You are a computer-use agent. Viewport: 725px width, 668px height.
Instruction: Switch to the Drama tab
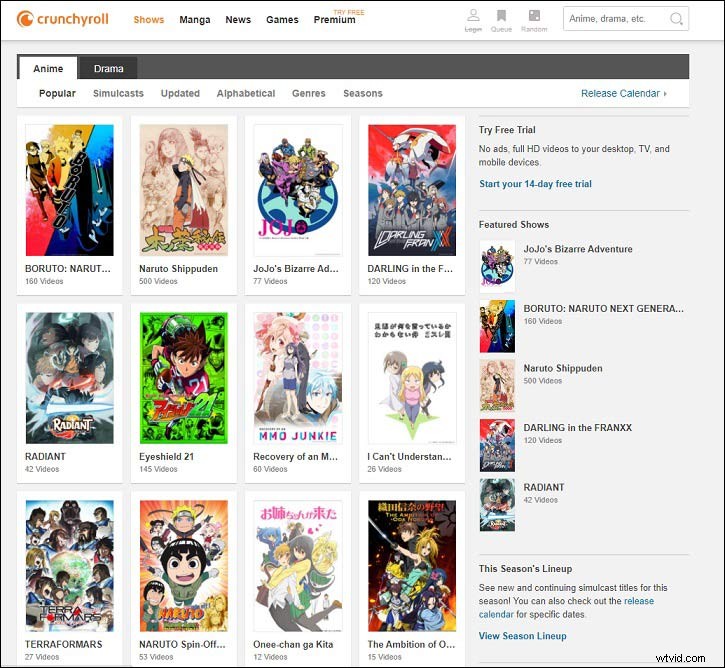pos(109,68)
